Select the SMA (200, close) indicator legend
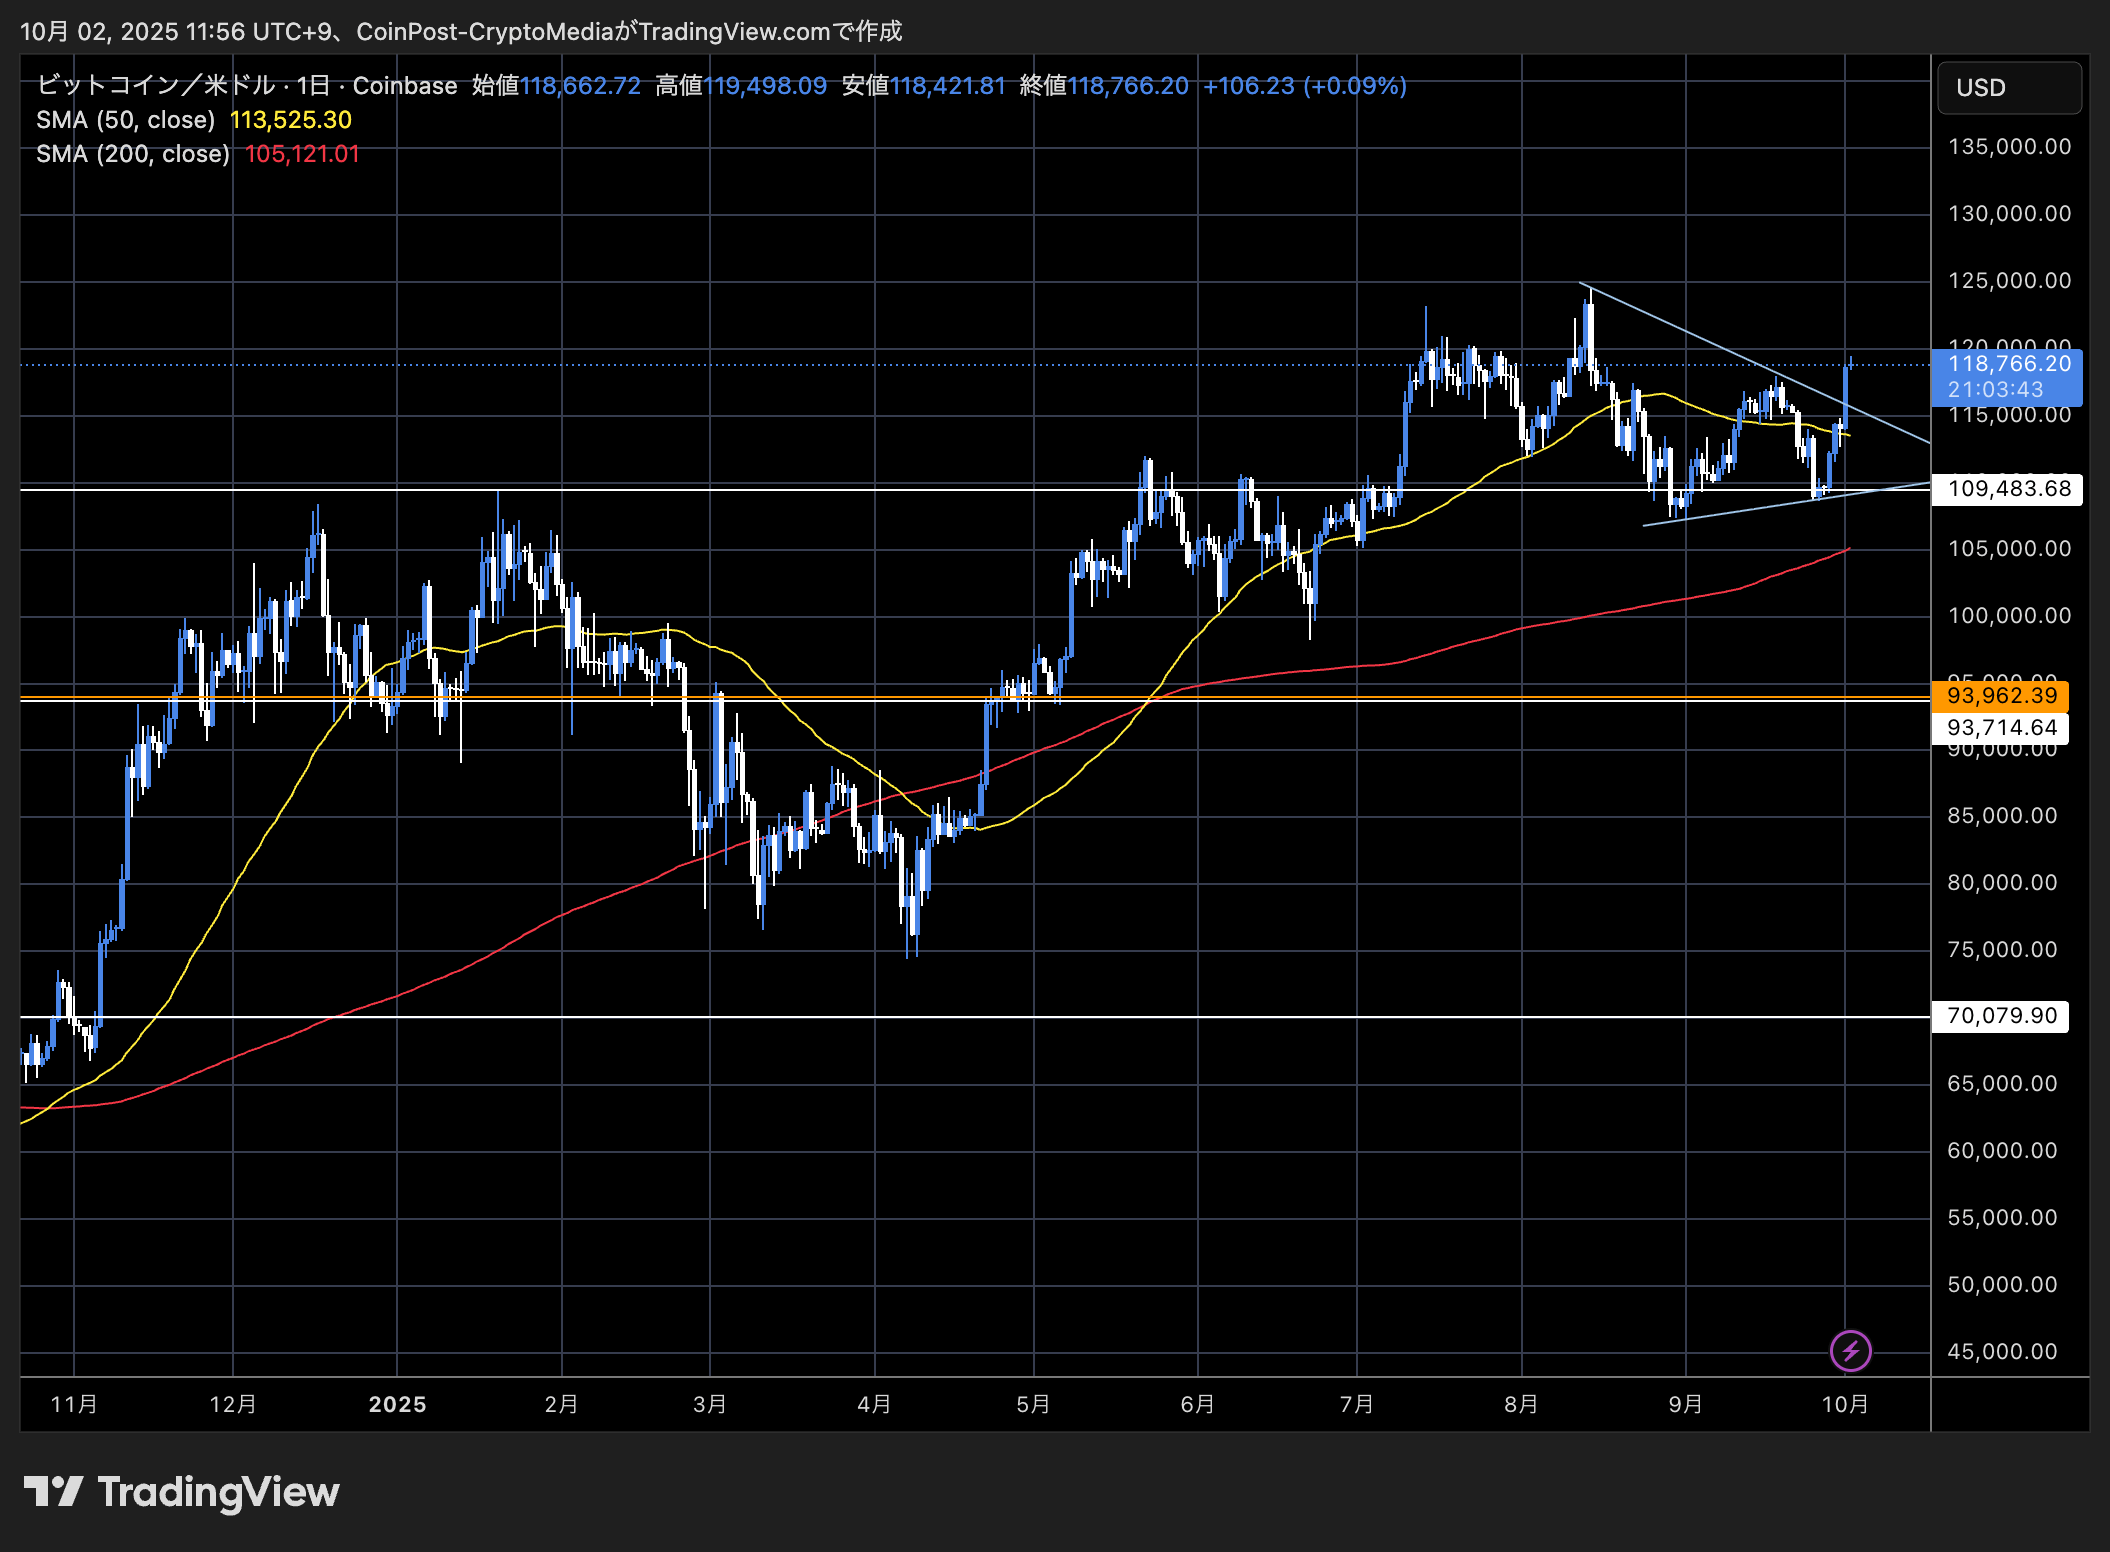The height and width of the screenshot is (1552, 2110). [132, 154]
